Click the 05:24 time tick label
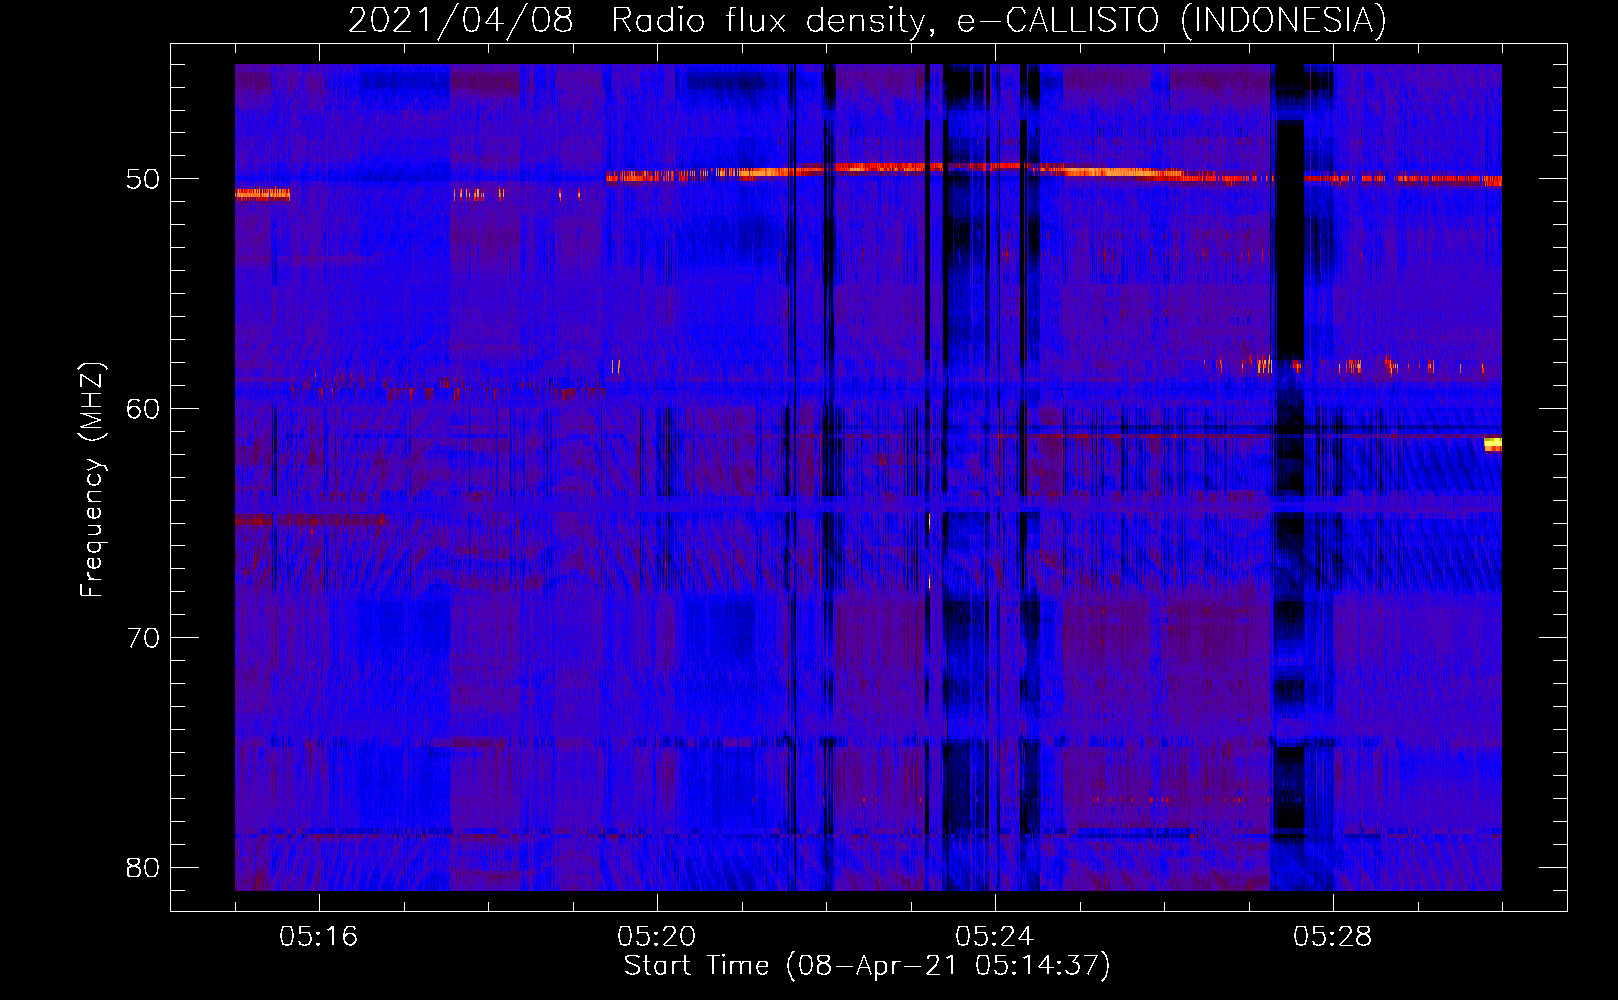Image resolution: width=1618 pixels, height=1000 pixels. [995, 937]
